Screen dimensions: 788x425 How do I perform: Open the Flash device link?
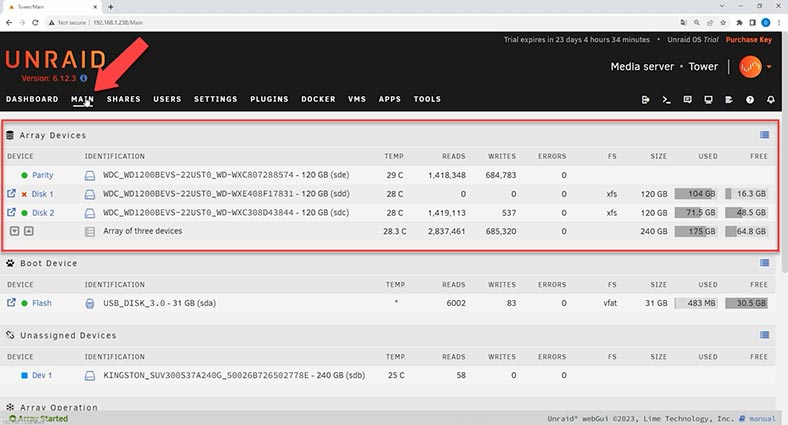tap(42, 303)
